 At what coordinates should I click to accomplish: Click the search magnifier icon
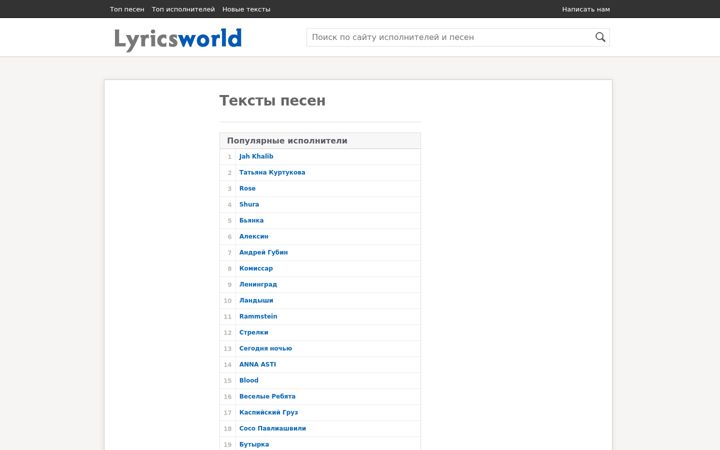[600, 37]
